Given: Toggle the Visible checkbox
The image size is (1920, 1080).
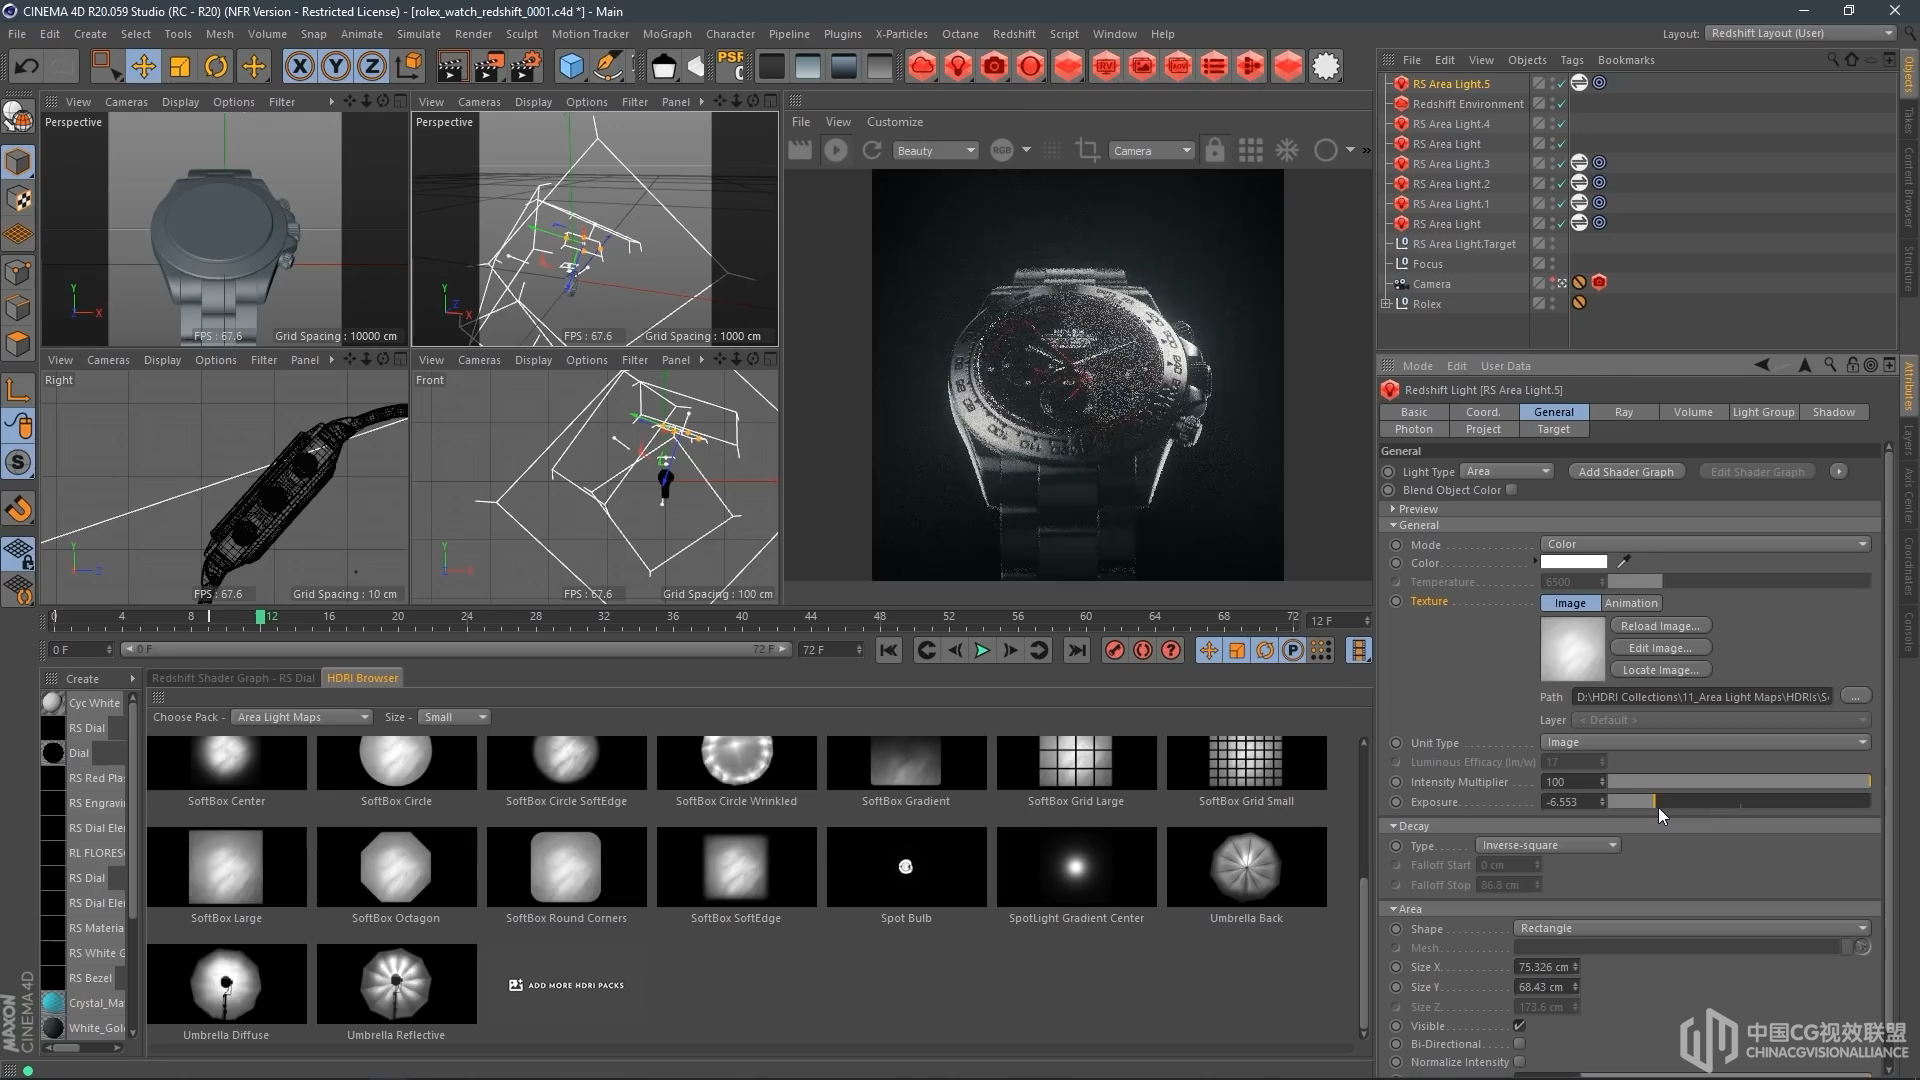Looking at the screenshot, I should [1519, 1026].
